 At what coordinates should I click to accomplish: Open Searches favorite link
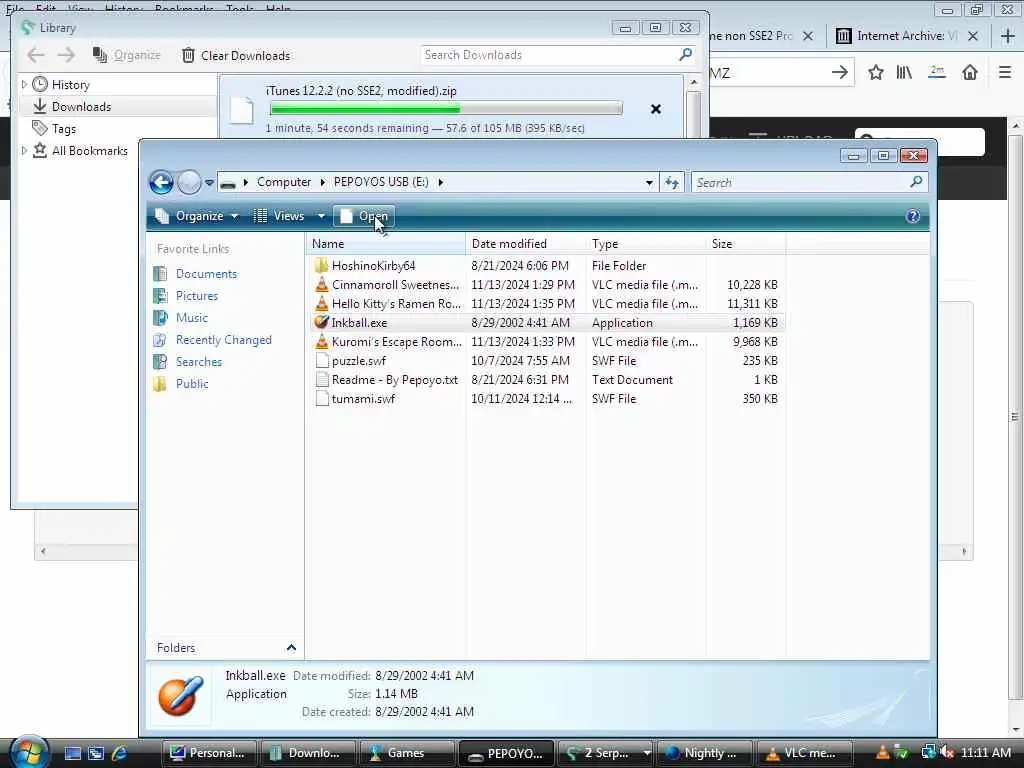pyautogui.click(x=199, y=362)
